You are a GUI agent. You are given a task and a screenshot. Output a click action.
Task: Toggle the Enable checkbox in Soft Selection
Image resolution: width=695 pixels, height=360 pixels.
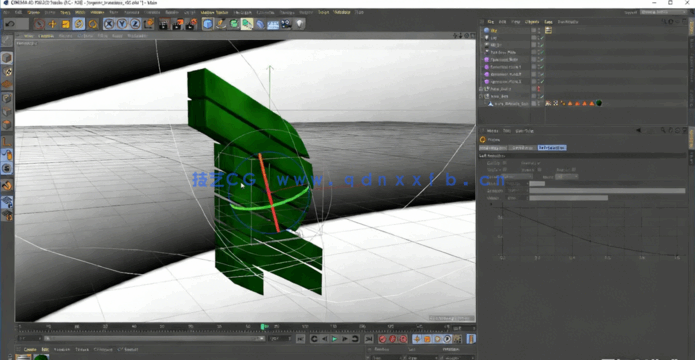coord(504,163)
